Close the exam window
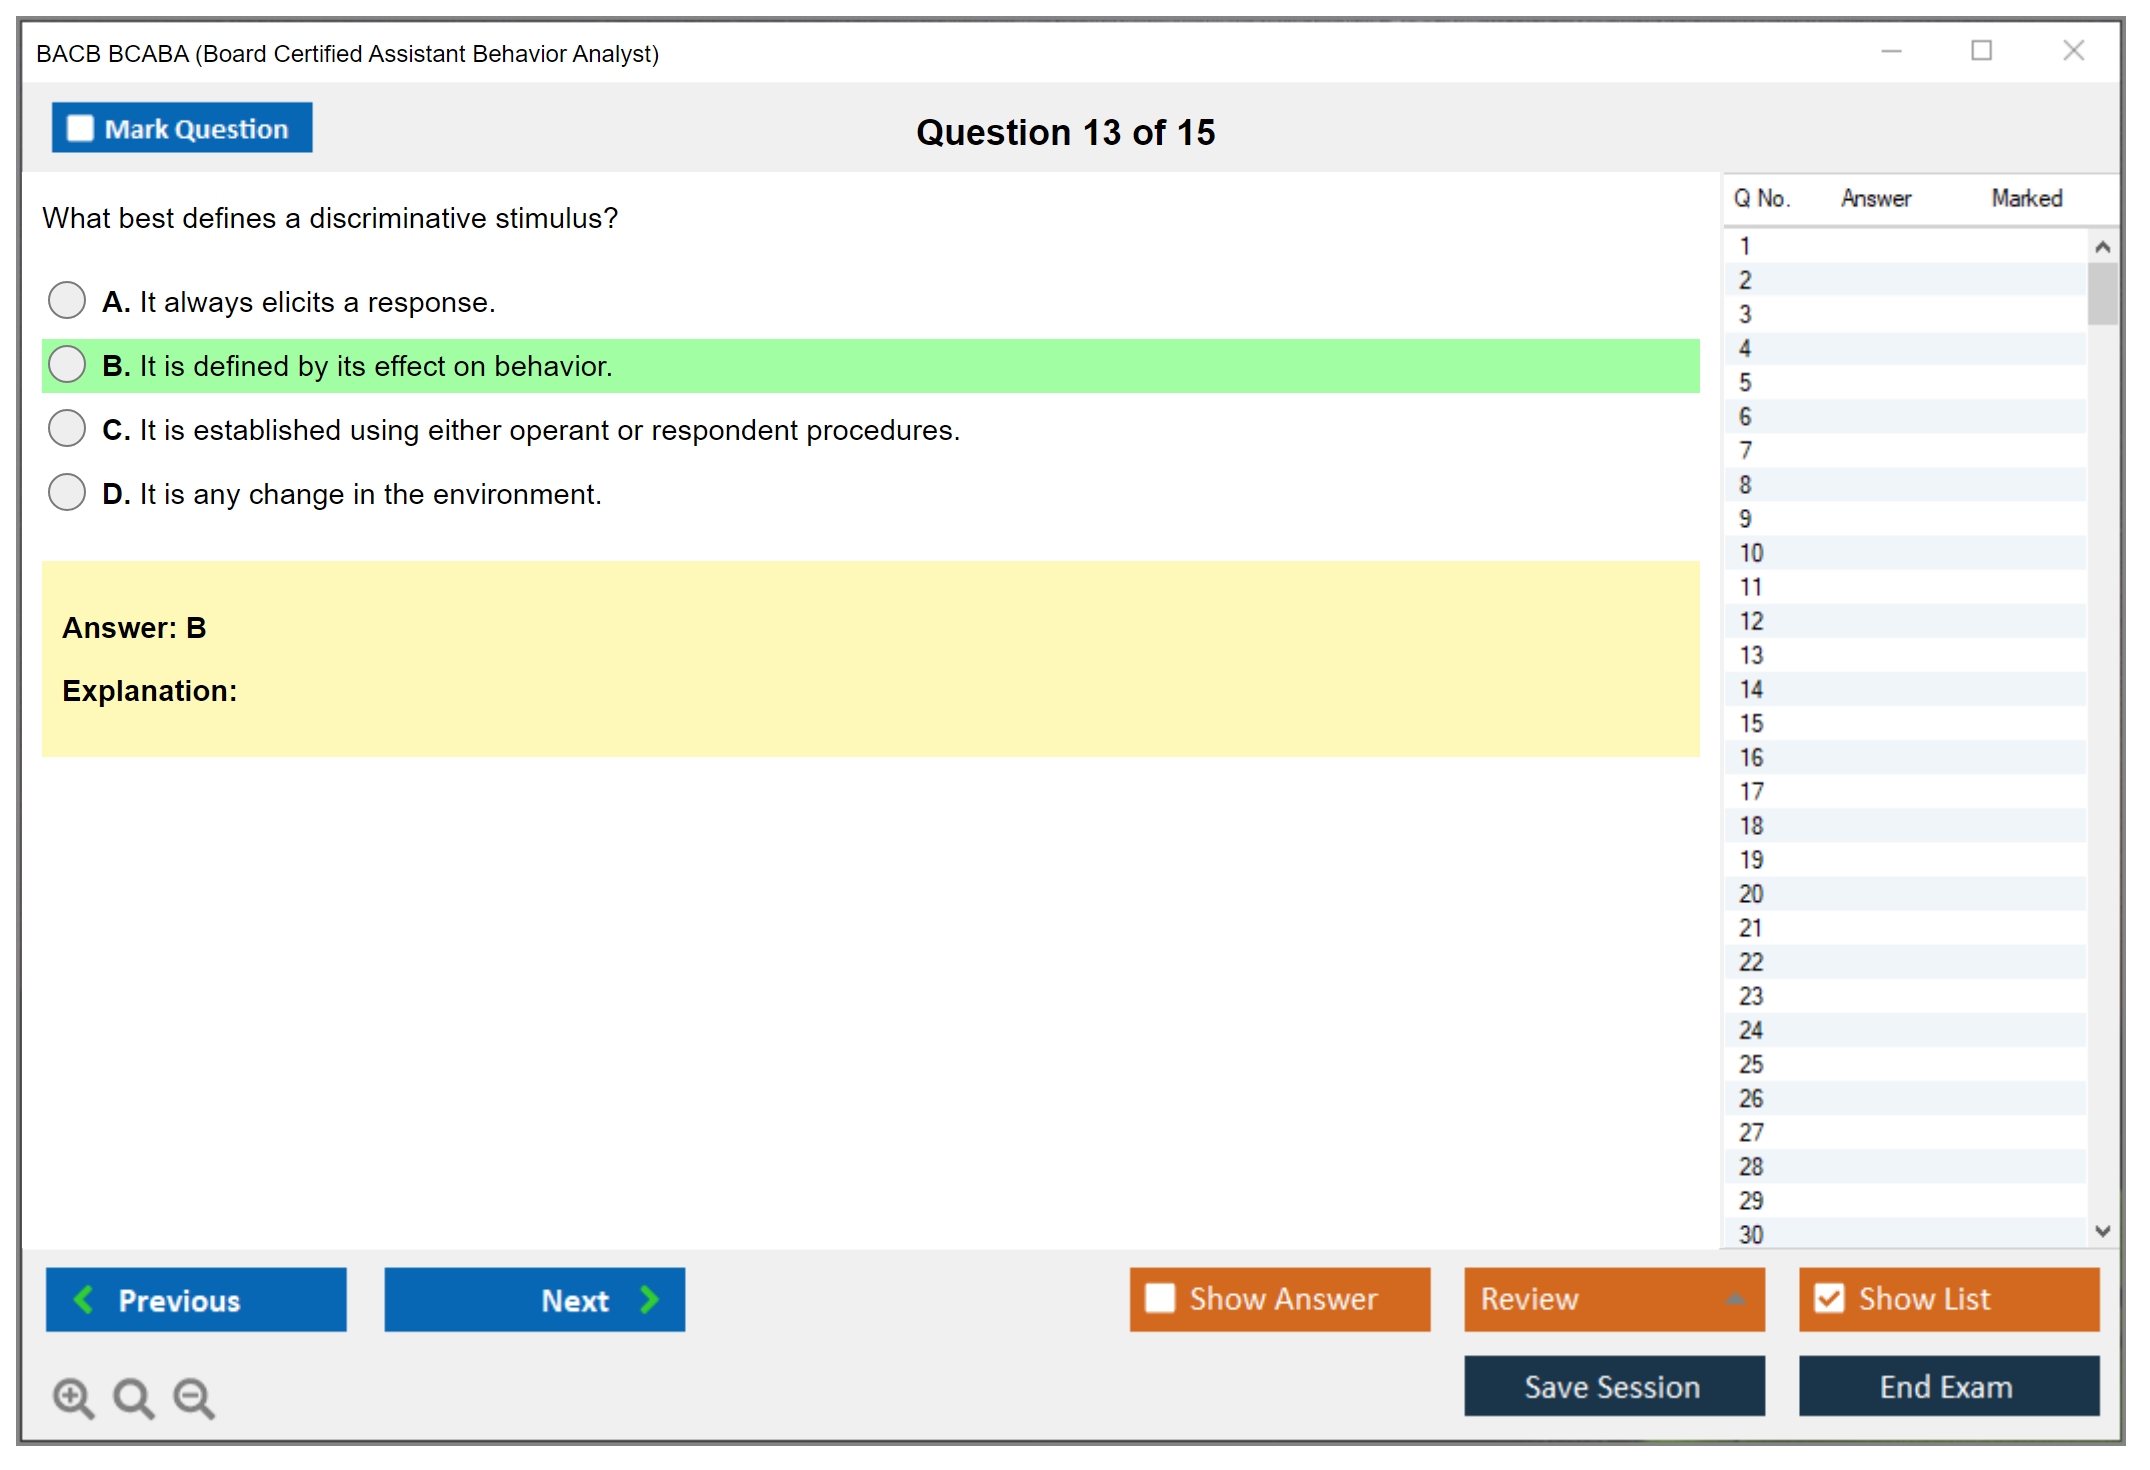The width and height of the screenshot is (2150, 1470). click(2073, 51)
